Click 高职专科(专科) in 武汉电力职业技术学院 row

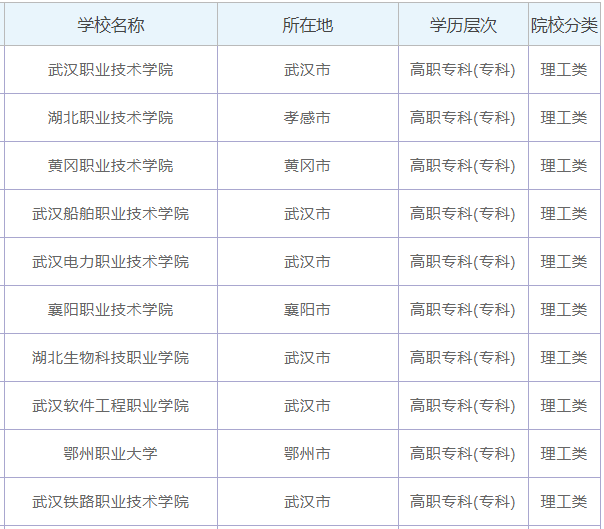(x=463, y=262)
